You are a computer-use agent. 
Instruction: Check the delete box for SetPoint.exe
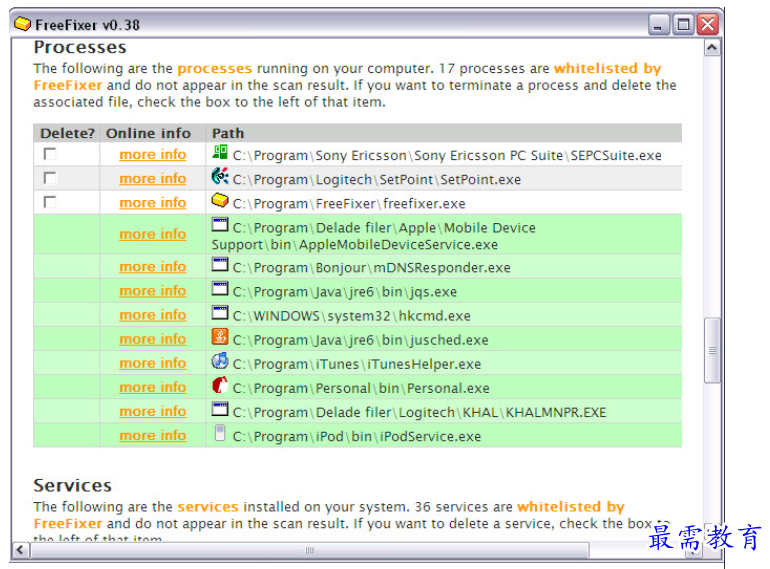[x=50, y=178]
